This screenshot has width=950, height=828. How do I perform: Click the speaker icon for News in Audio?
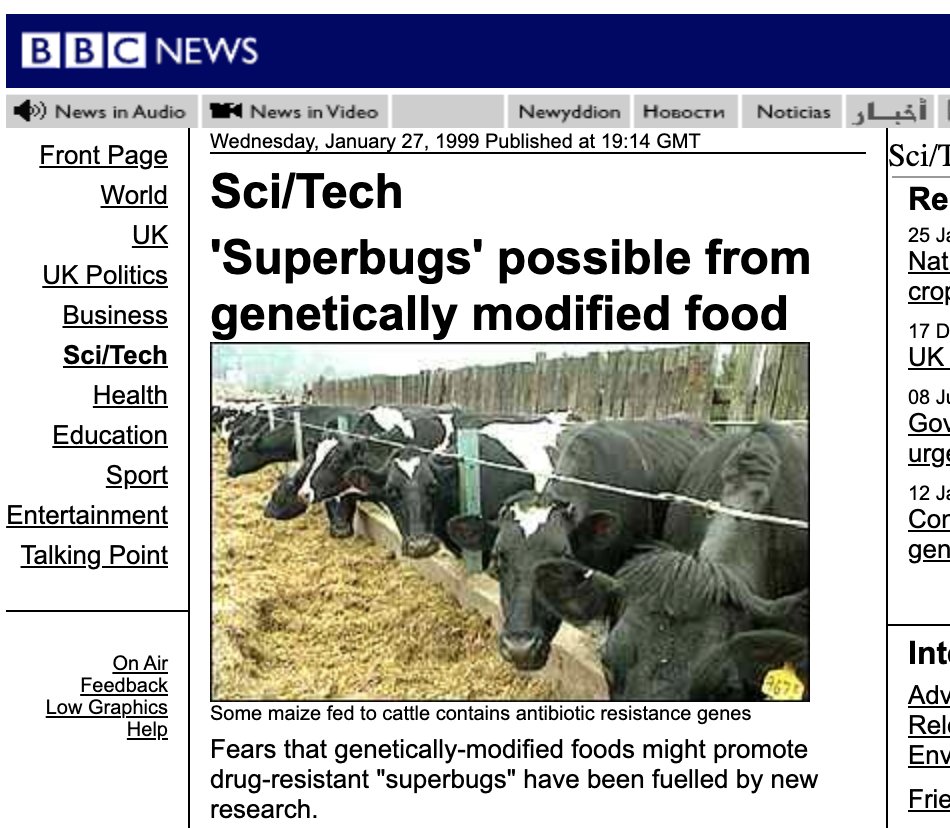[x=30, y=111]
